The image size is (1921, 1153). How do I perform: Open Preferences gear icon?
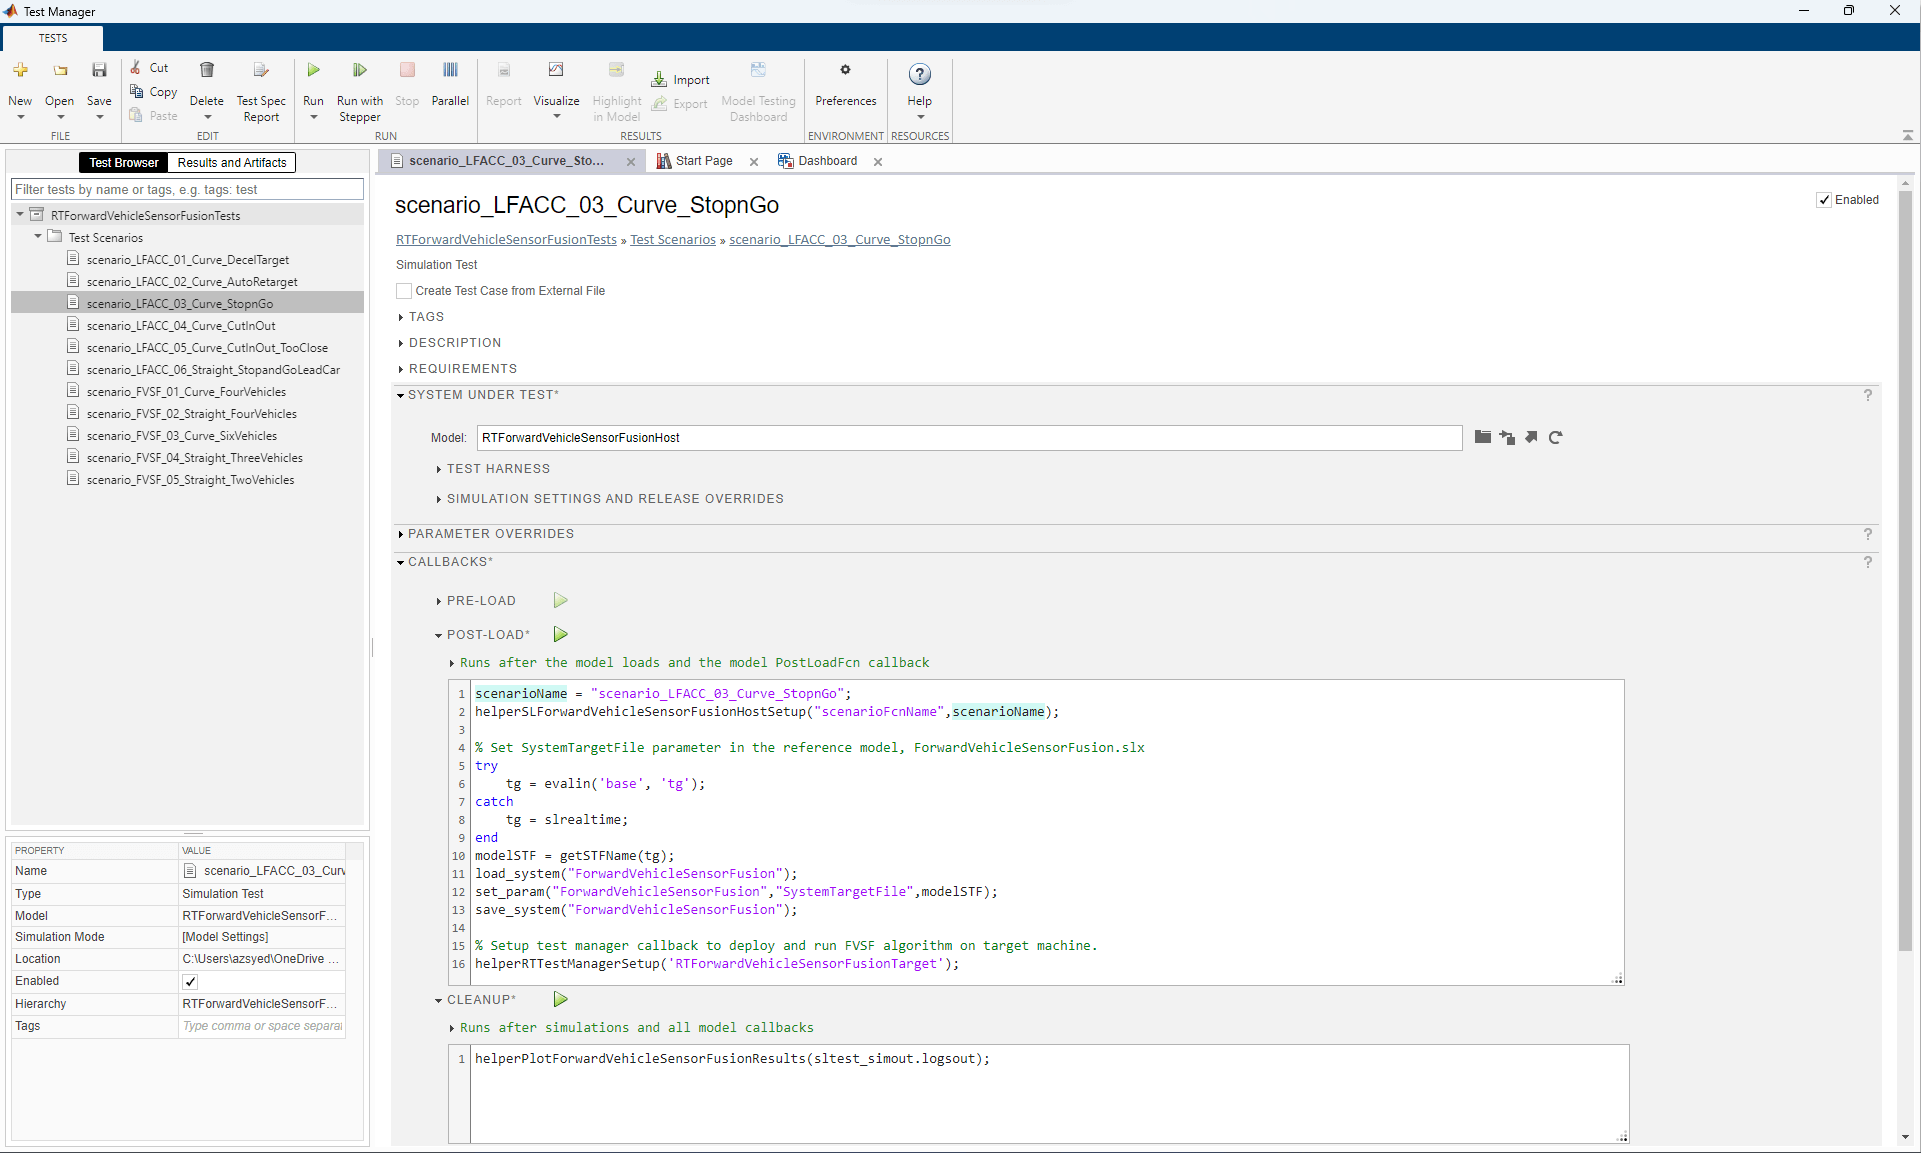coord(845,71)
